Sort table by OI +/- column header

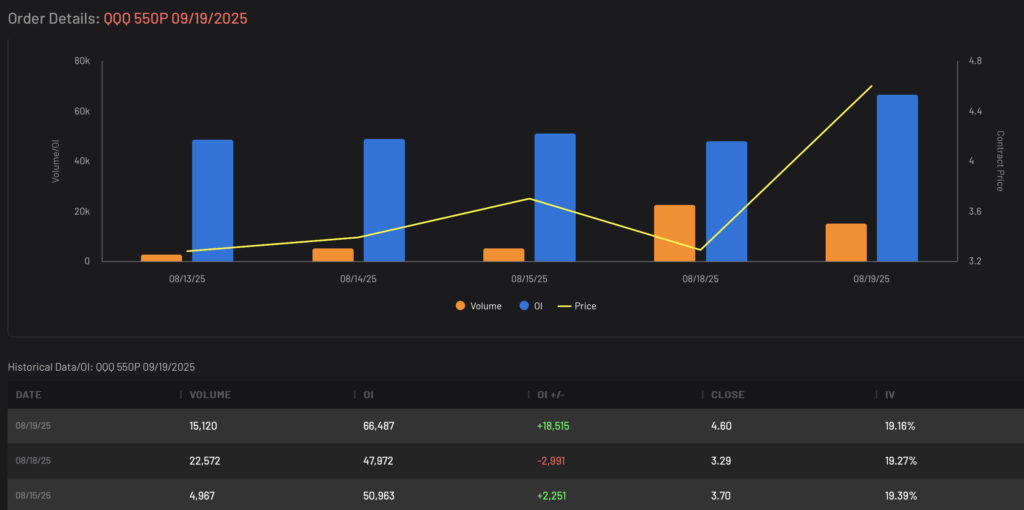(x=551, y=395)
